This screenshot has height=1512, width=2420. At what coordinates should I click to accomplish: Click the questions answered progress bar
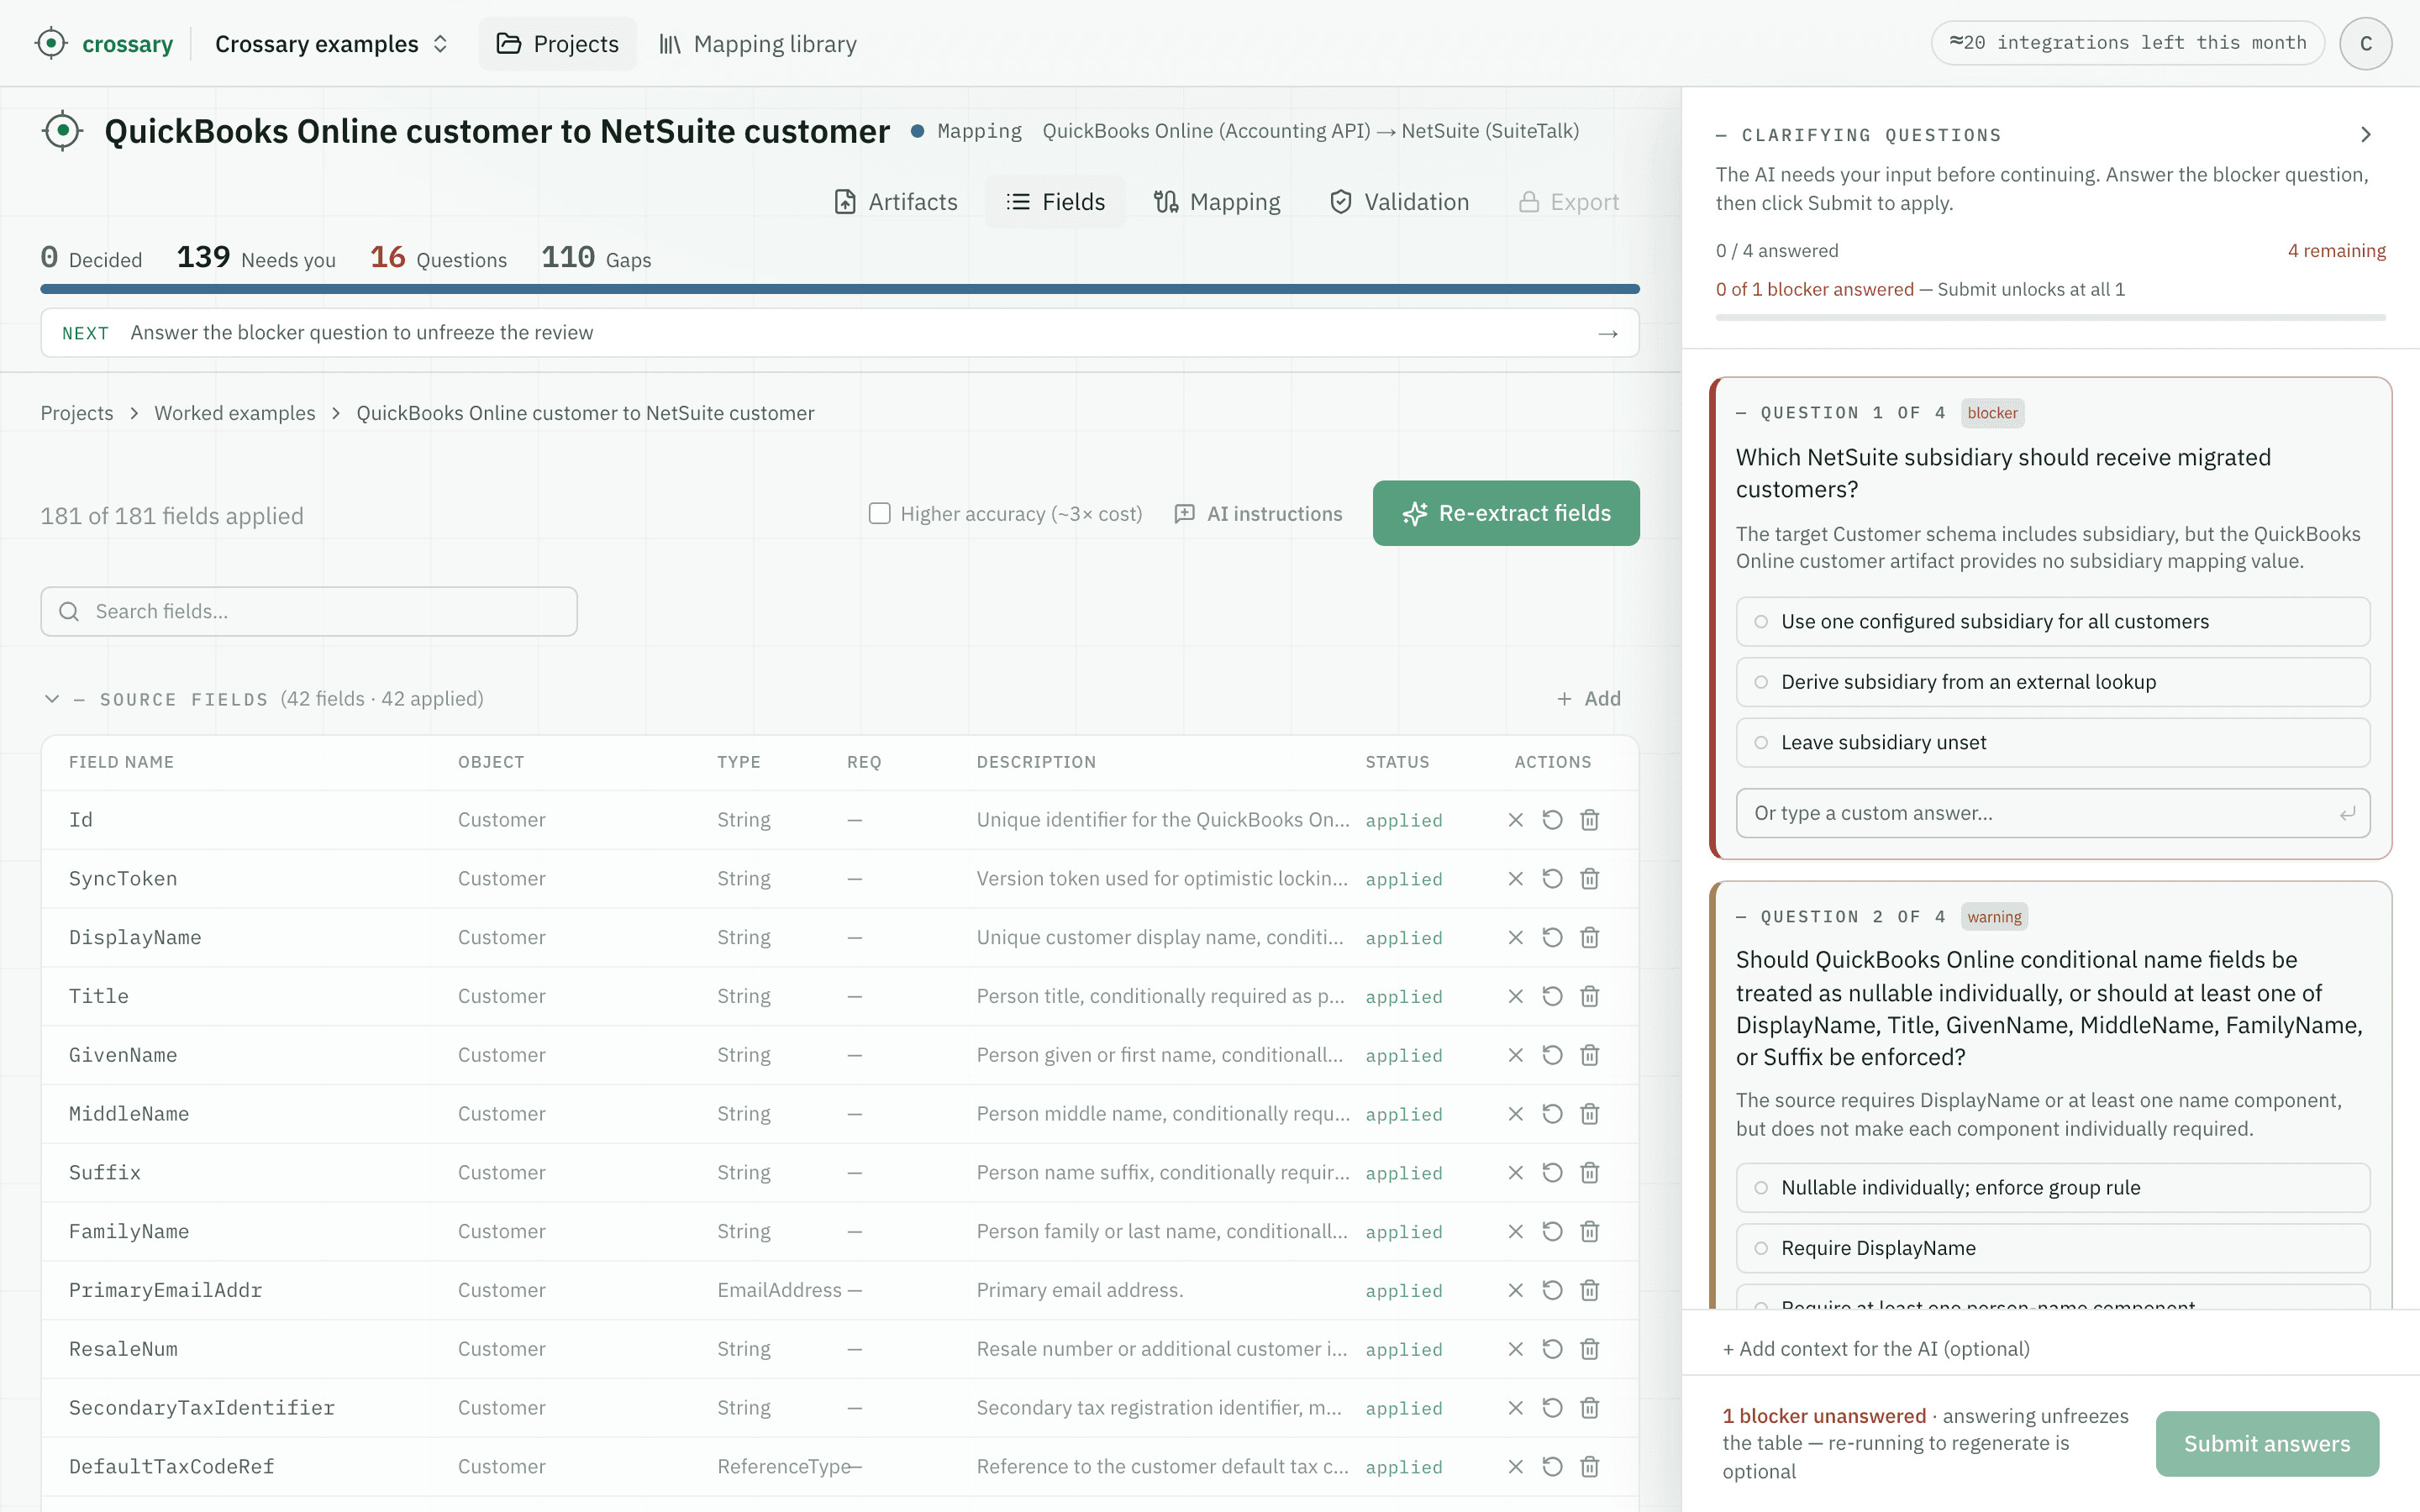pyautogui.click(x=2050, y=318)
